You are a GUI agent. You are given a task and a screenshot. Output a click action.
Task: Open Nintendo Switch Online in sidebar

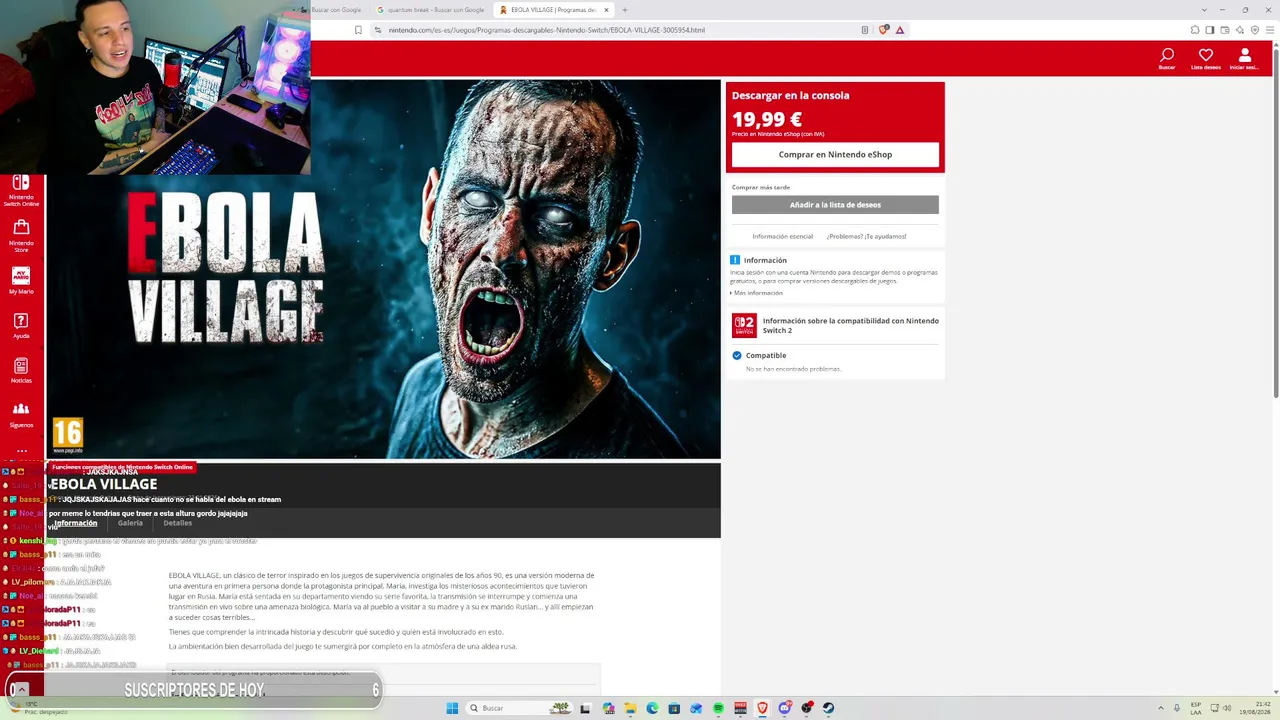(x=21, y=190)
